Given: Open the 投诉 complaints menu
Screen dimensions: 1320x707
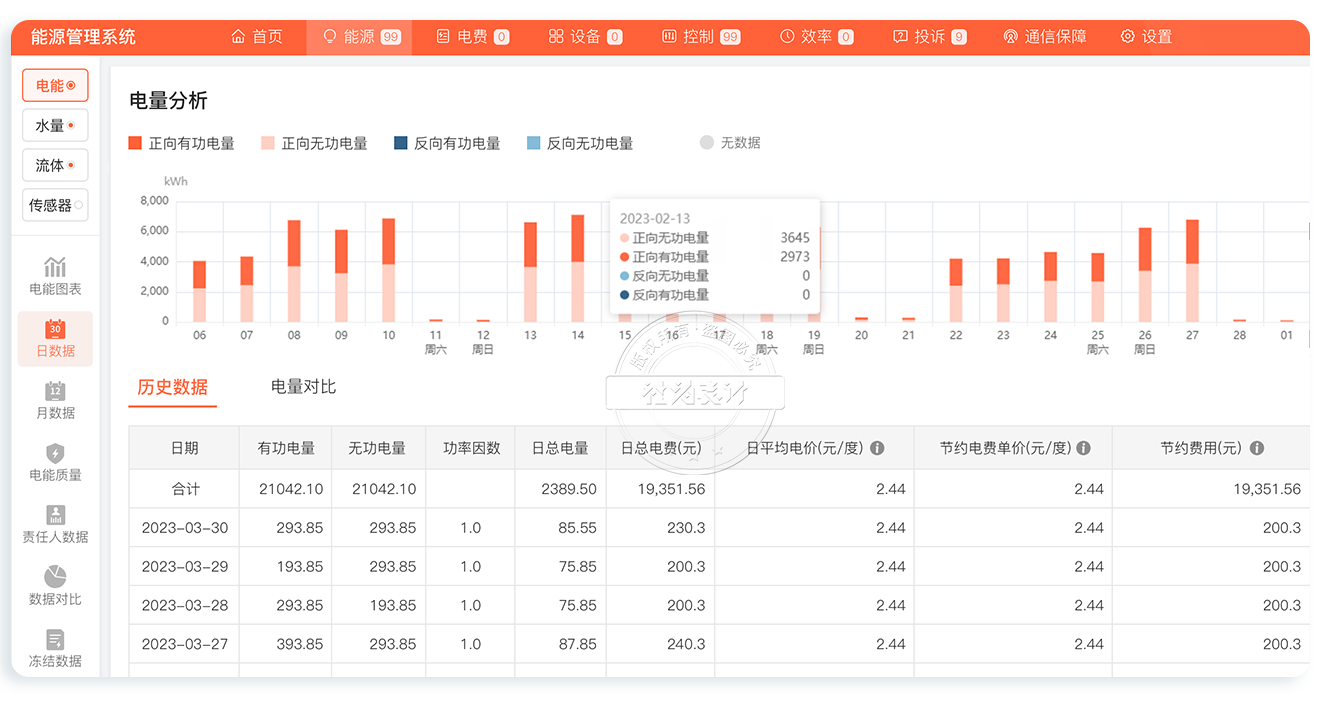Looking at the screenshot, I should click(x=929, y=37).
